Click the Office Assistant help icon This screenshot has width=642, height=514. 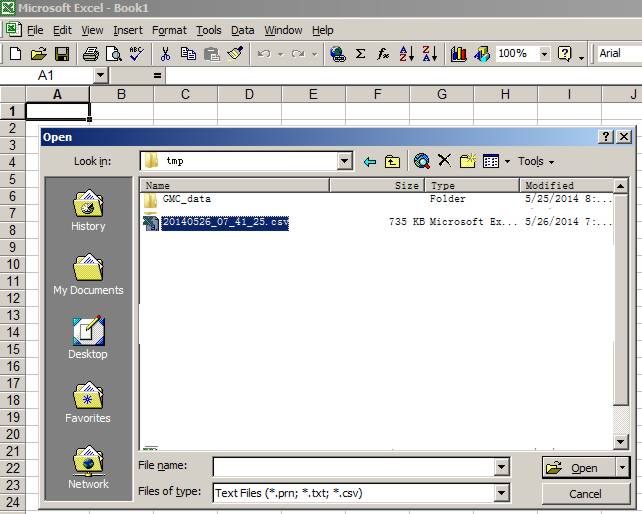pyautogui.click(x=565, y=54)
